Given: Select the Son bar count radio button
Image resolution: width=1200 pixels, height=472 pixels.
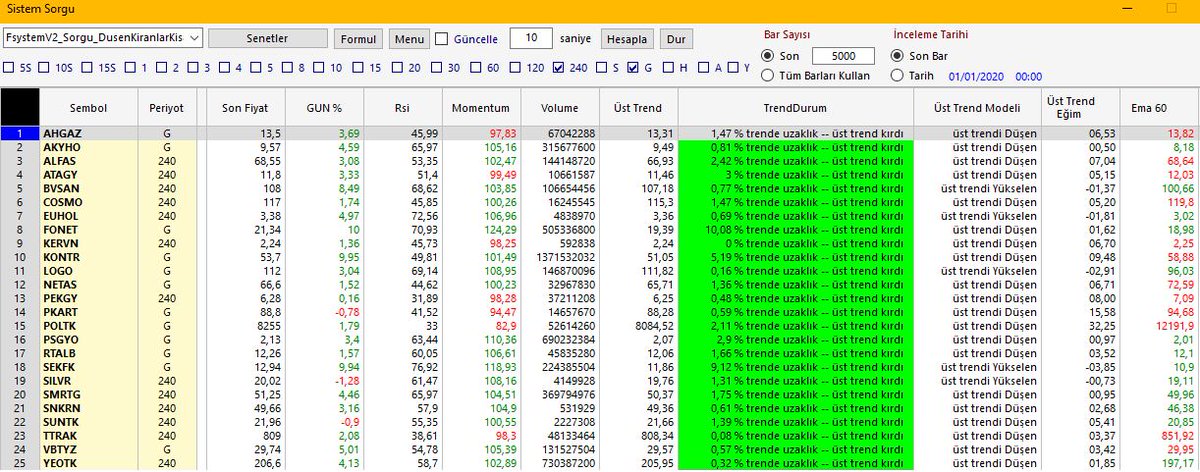Looking at the screenshot, I should tap(768, 56).
